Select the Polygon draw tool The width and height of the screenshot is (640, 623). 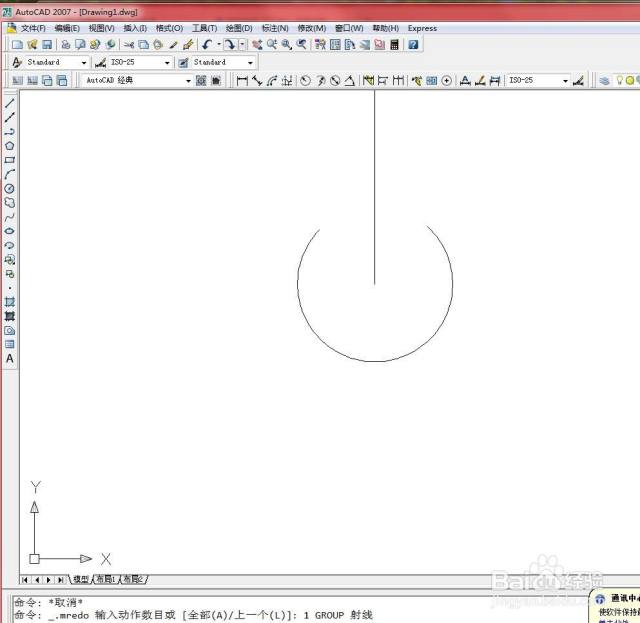[x=10, y=146]
